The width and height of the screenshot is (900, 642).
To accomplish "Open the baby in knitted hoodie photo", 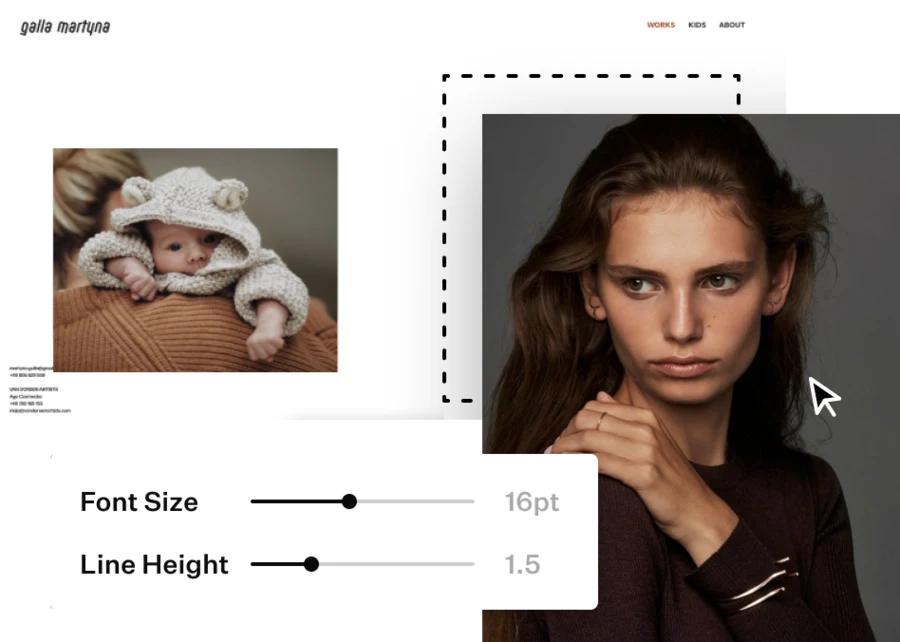I will 195,260.
